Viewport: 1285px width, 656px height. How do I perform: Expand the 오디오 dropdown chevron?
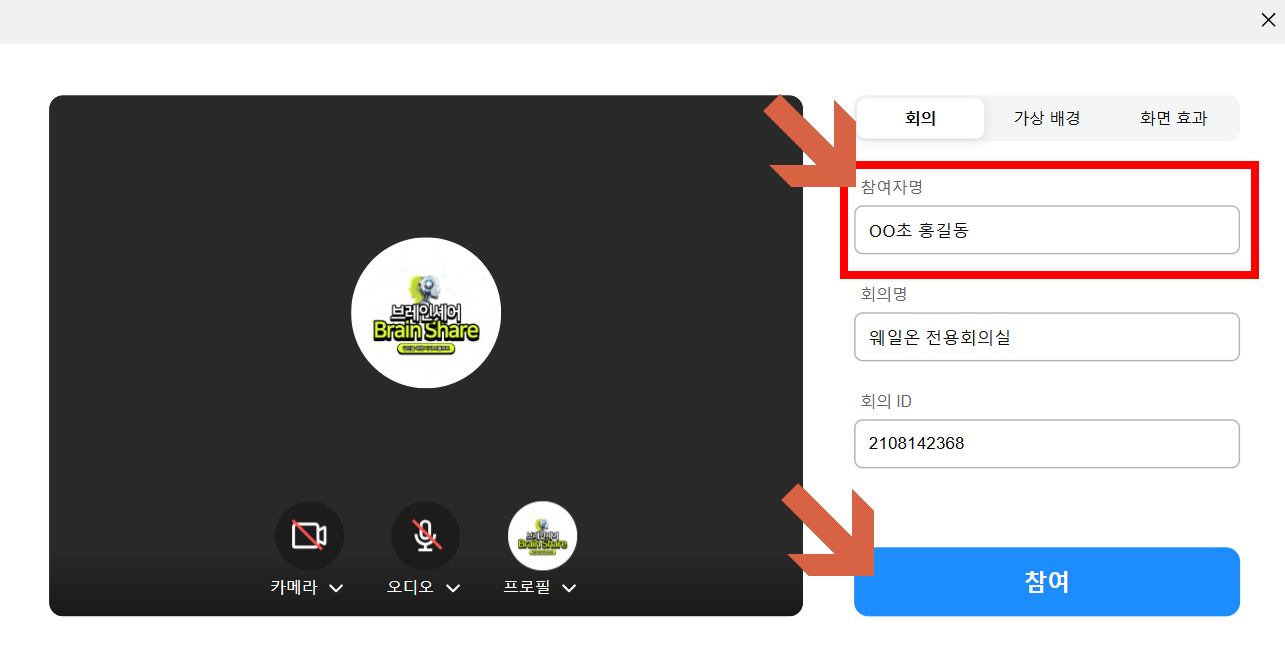pos(453,588)
